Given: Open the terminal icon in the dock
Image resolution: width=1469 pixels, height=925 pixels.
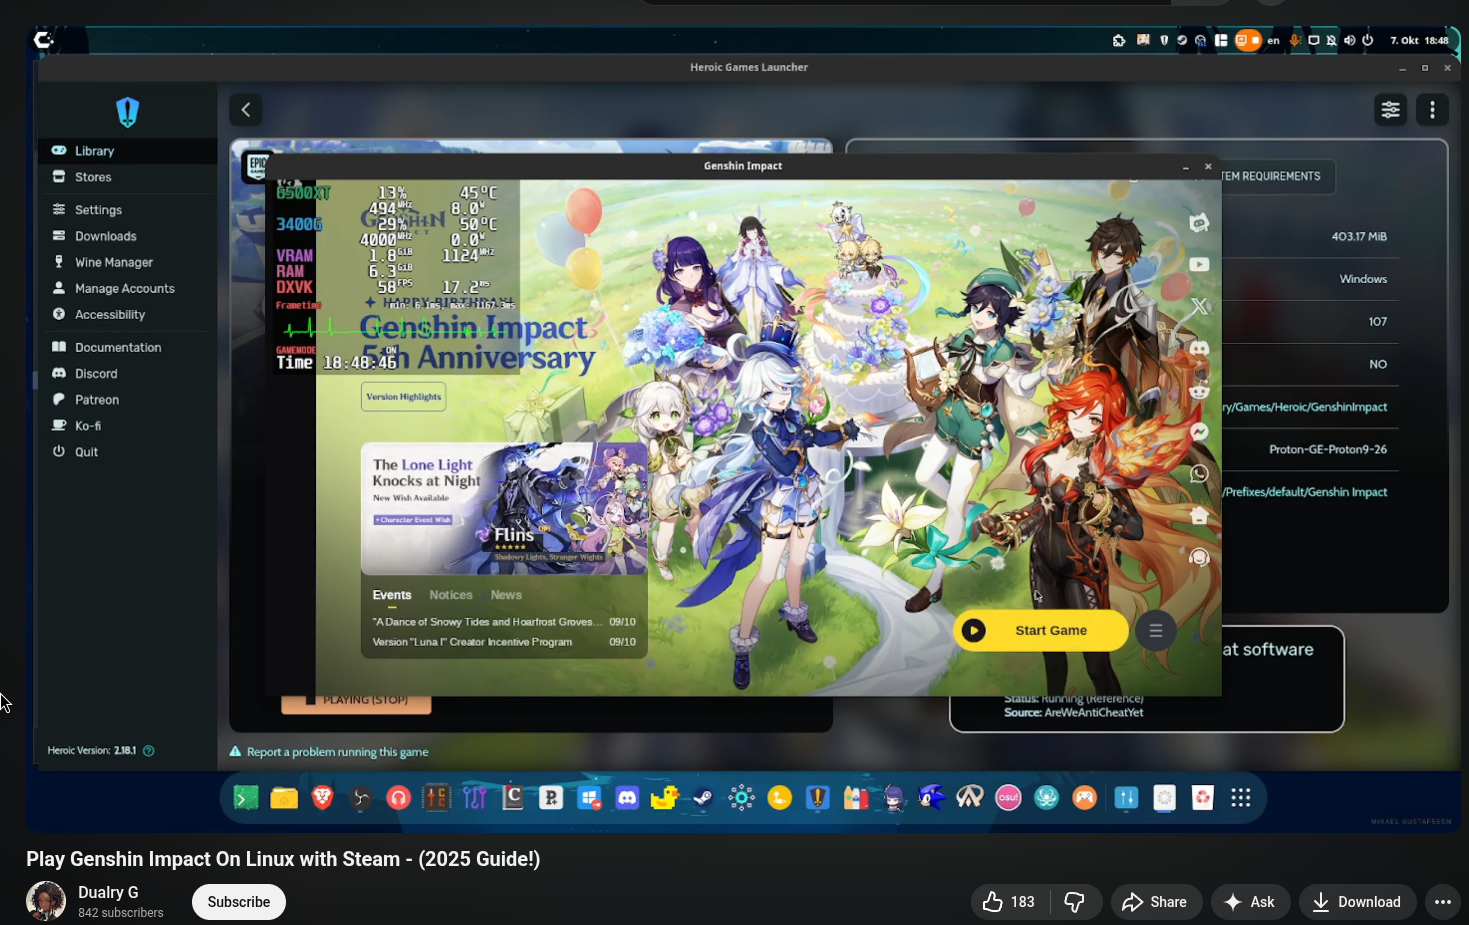Looking at the screenshot, I should pyautogui.click(x=246, y=798).
